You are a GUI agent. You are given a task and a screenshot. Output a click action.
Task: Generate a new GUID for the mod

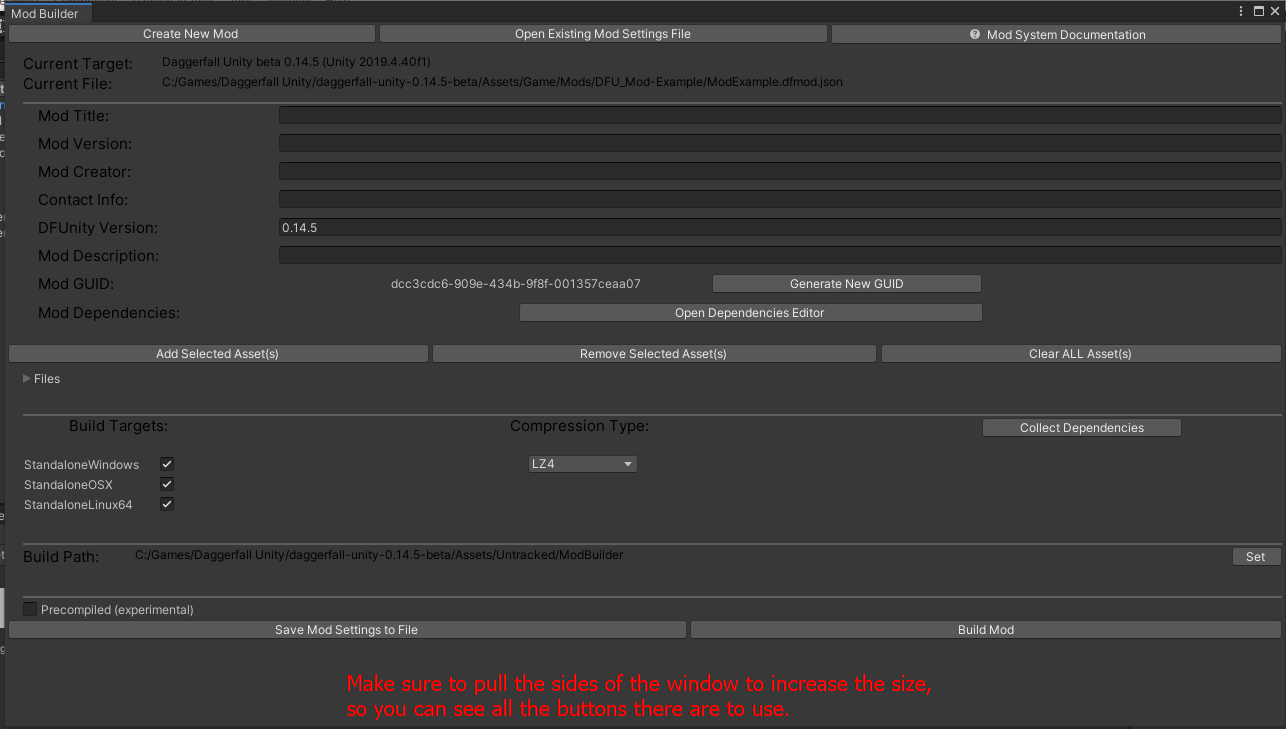(x=847, y=284)
